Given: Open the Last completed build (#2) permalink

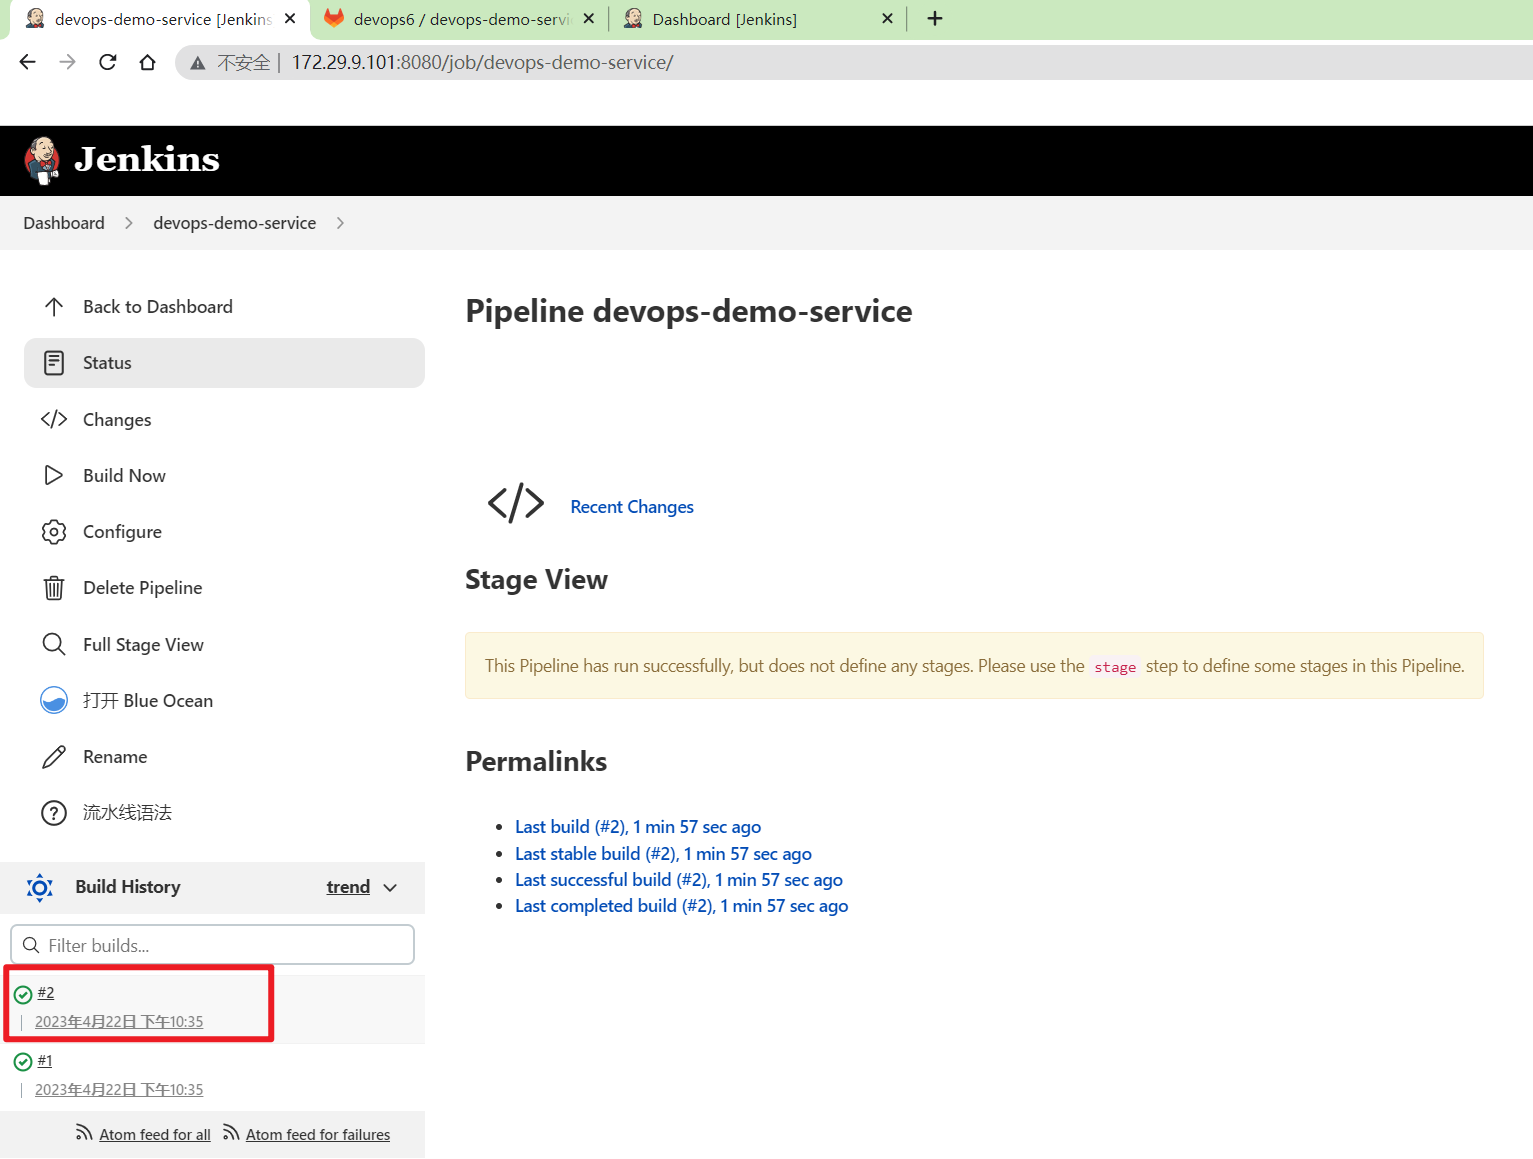Looking at the screenshot, I should click(682, 906).
